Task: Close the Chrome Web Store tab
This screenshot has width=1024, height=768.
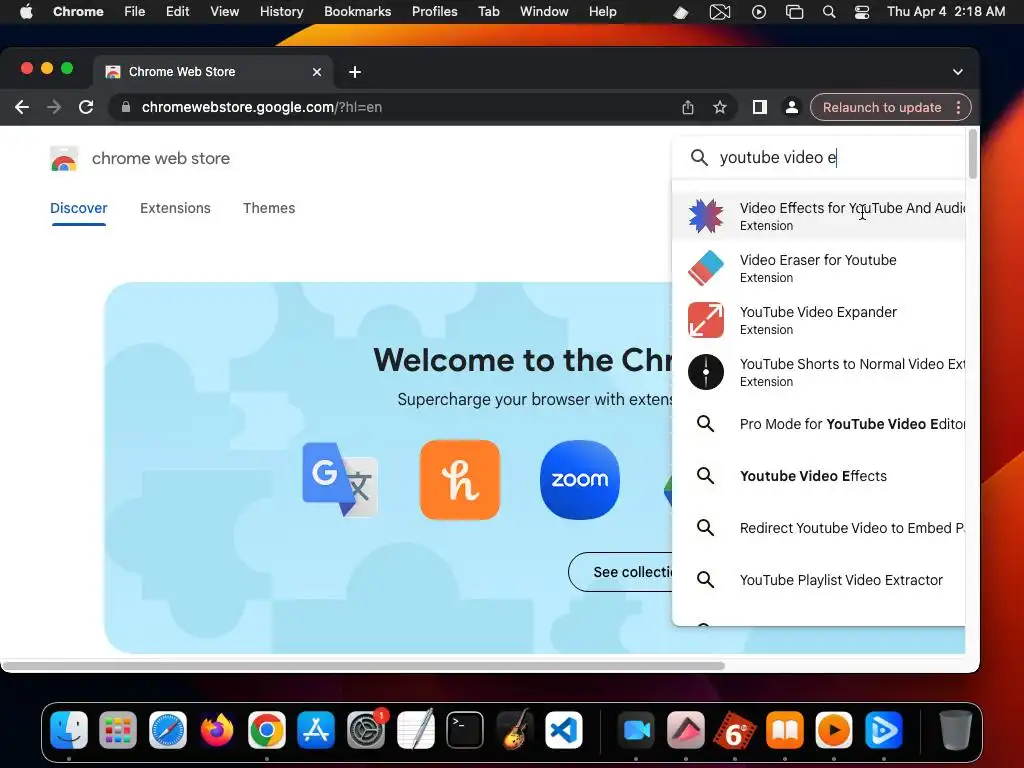Action: click(x=317, y=72)
